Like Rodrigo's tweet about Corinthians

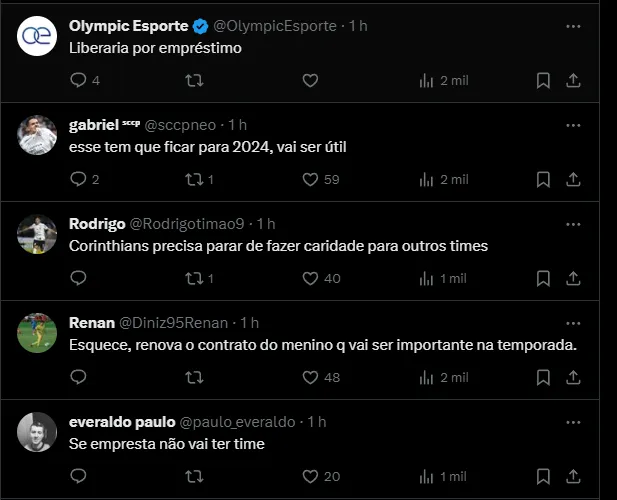click(310, 278)
